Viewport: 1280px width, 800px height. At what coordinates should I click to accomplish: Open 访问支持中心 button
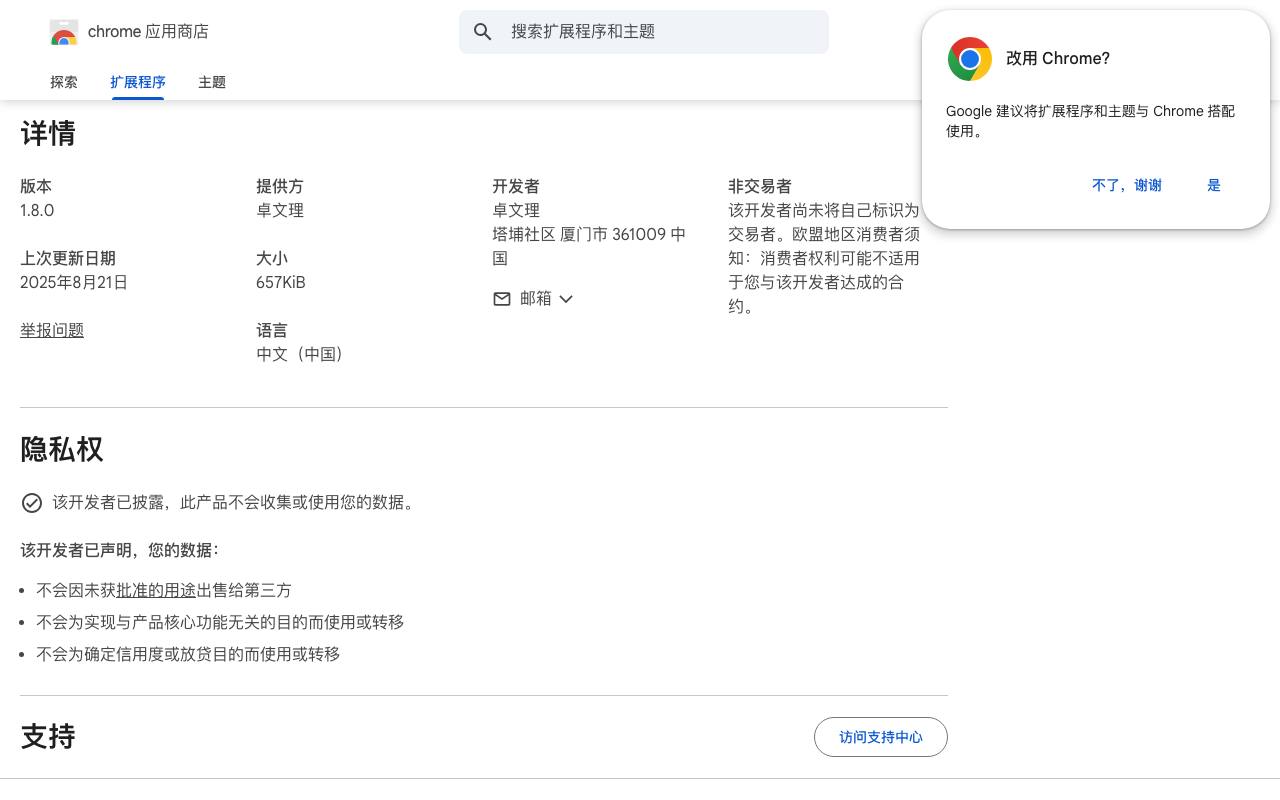click(x=881, y=737)
